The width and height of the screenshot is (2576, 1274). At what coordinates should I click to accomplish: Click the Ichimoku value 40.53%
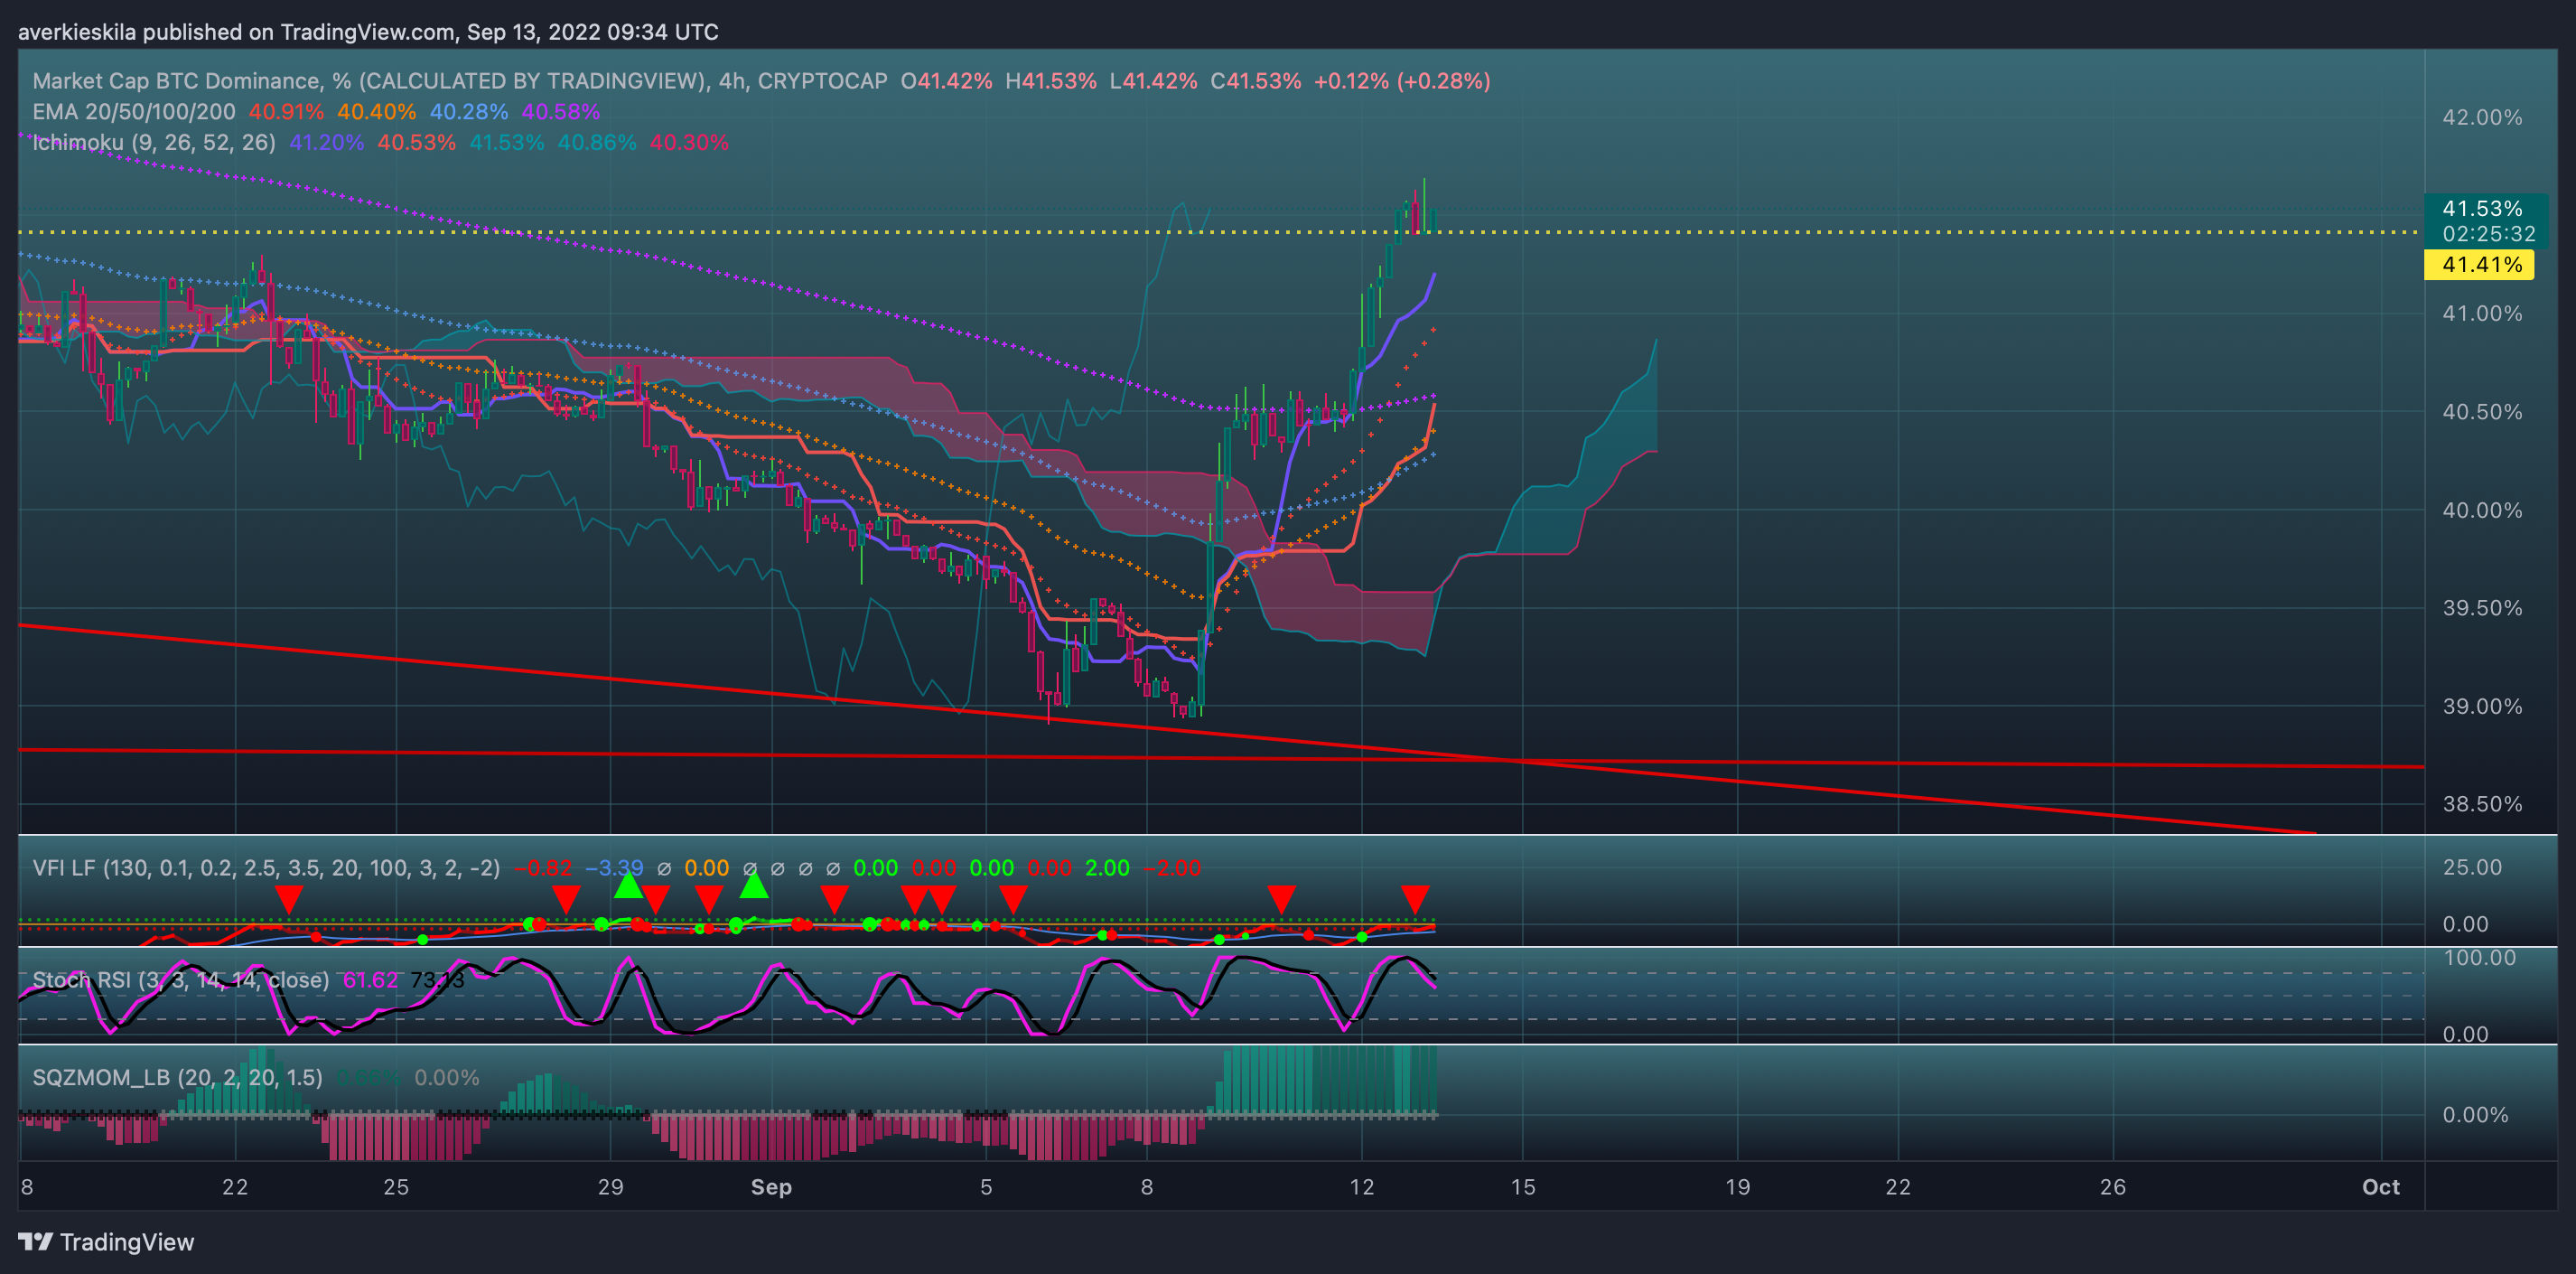(x=417, y=142)
